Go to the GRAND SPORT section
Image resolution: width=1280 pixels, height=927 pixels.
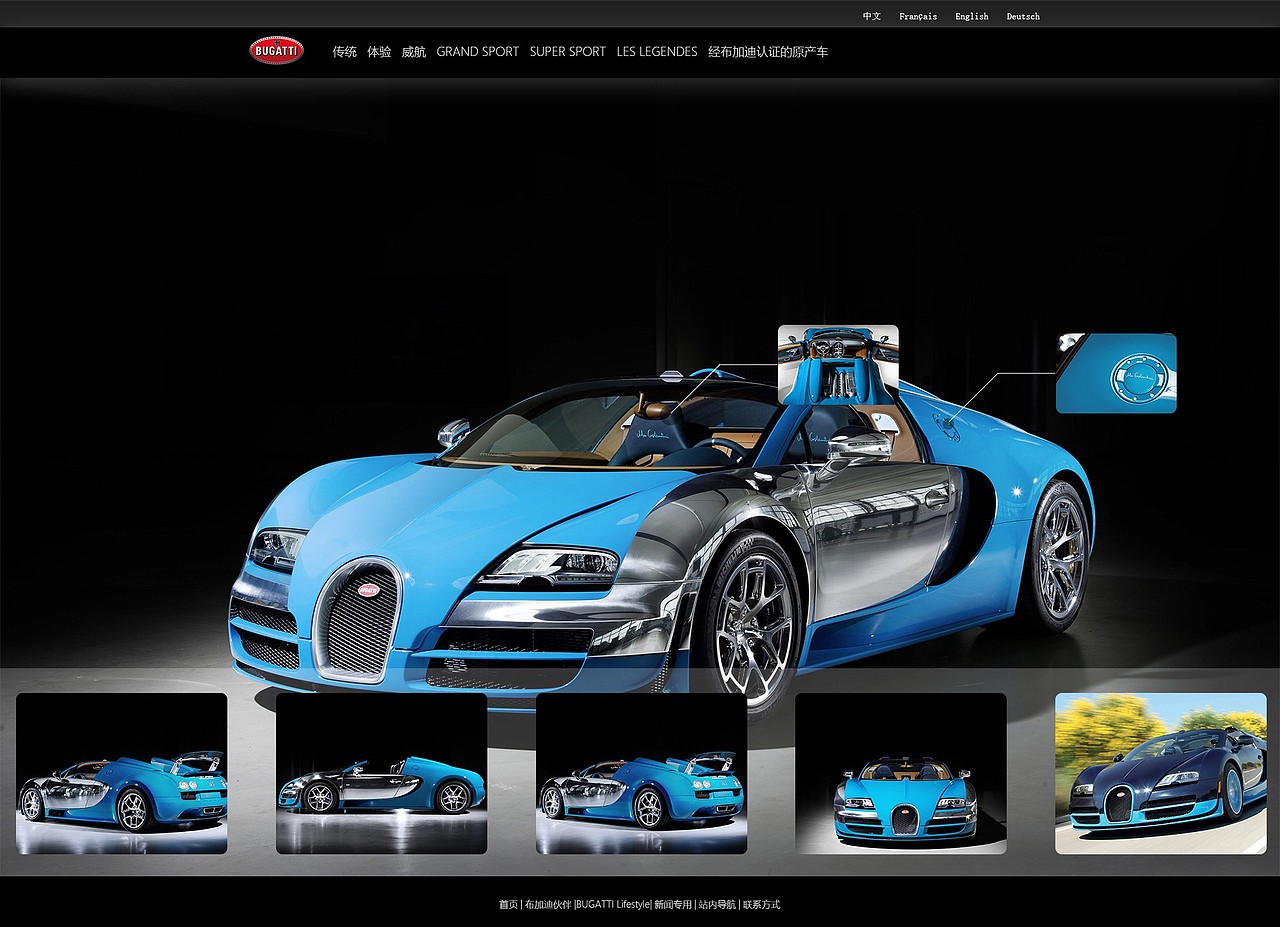pyautogui.click(x=478, y=51)
